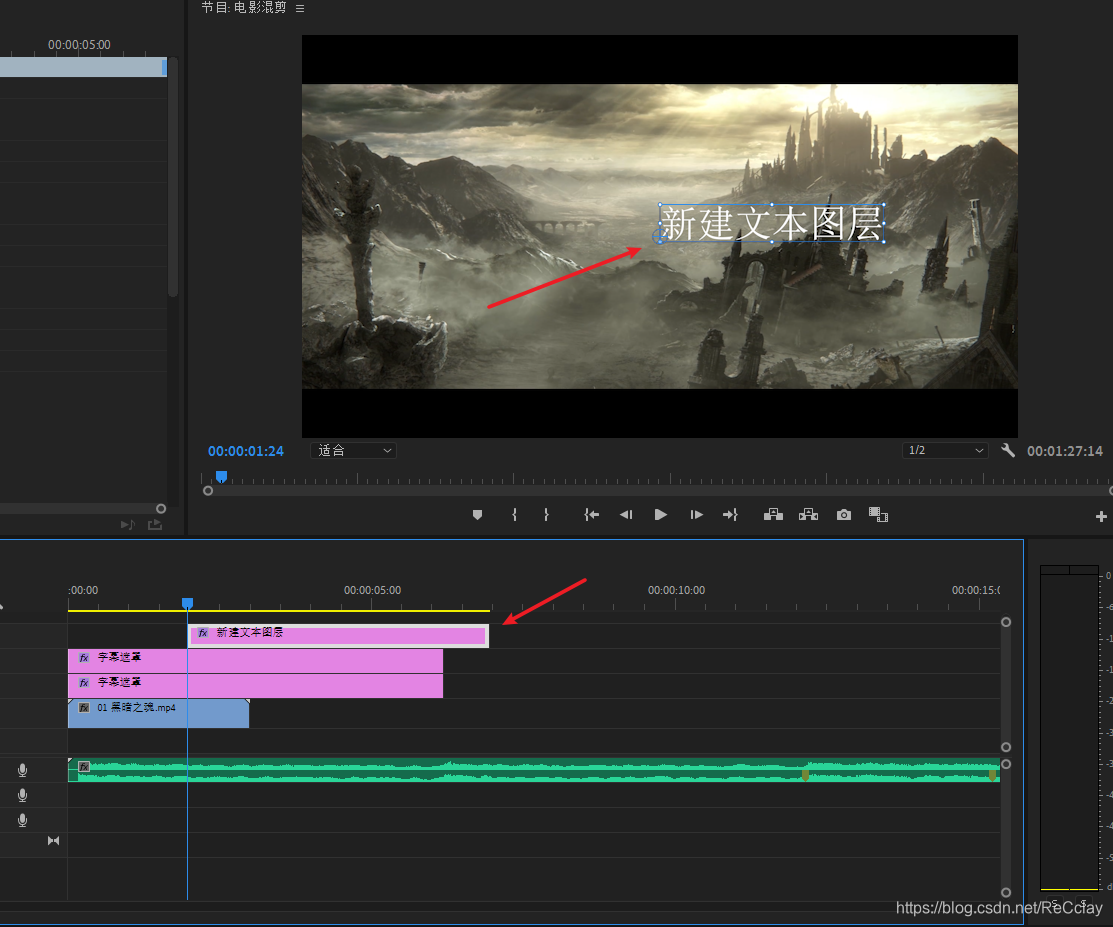The height and width of the screenshot is (927, 1113).
Task: Click the bowtie icon below the mic icons
Action: coord(53,841)
